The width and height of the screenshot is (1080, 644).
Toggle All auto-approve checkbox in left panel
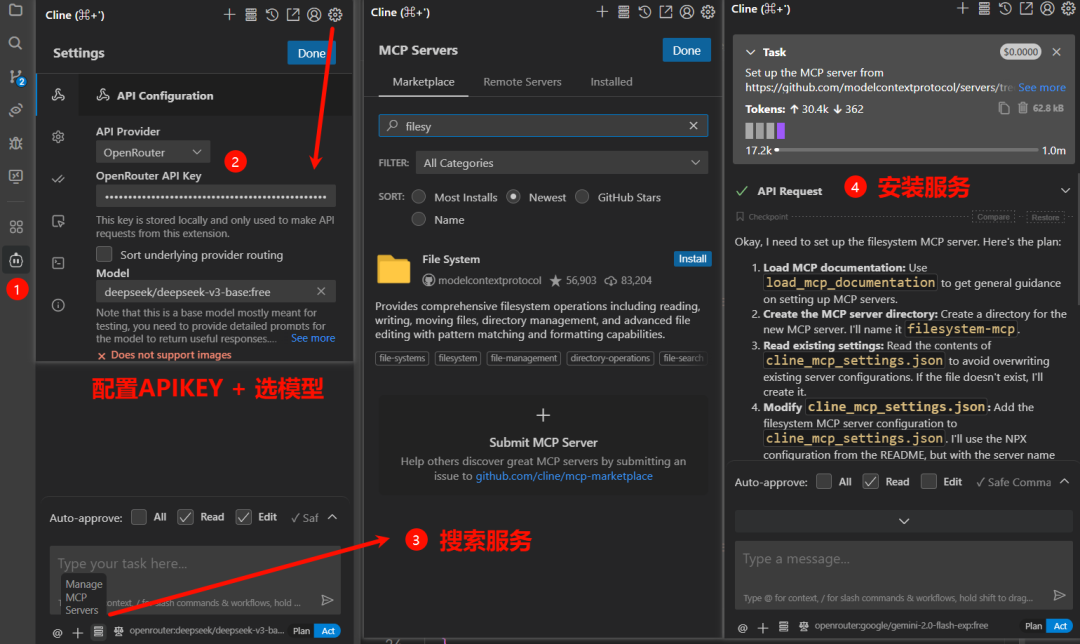[x=138, y=517]
